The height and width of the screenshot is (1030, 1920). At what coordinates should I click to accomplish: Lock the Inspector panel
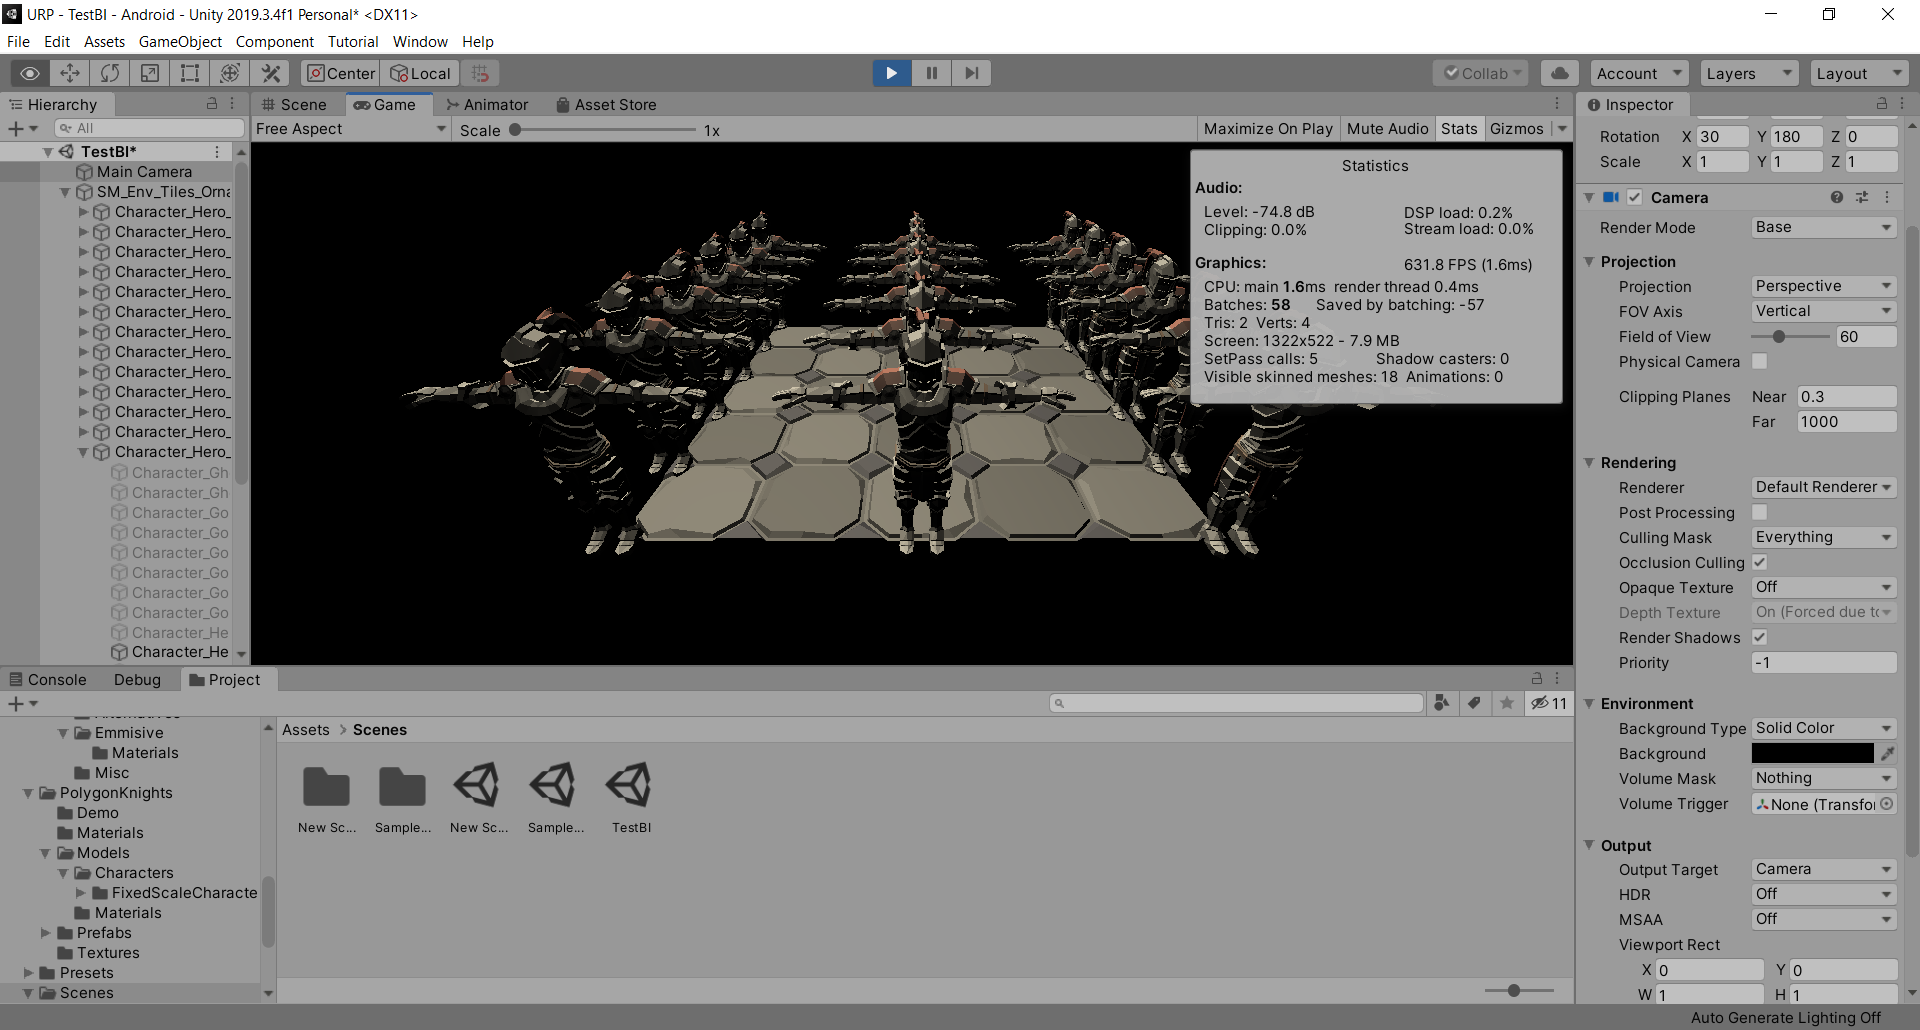pos(1881,104)
